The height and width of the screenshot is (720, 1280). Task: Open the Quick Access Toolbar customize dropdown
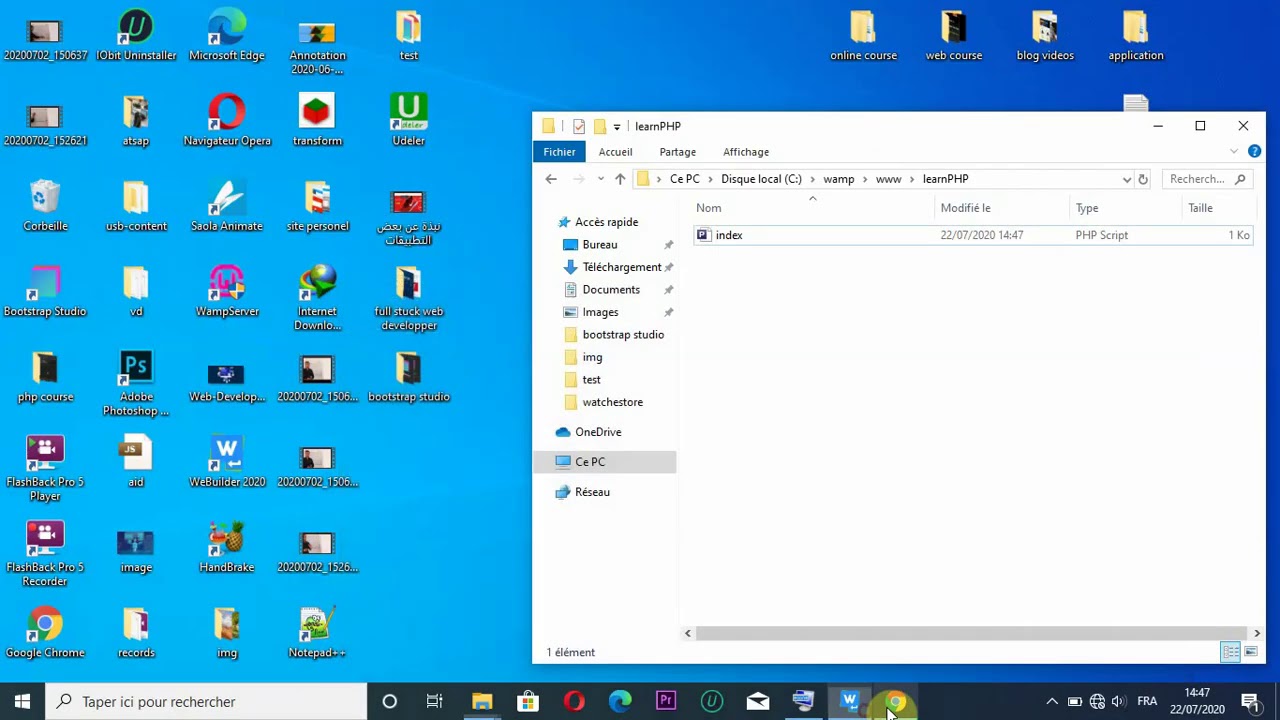(x=617, y=127)
